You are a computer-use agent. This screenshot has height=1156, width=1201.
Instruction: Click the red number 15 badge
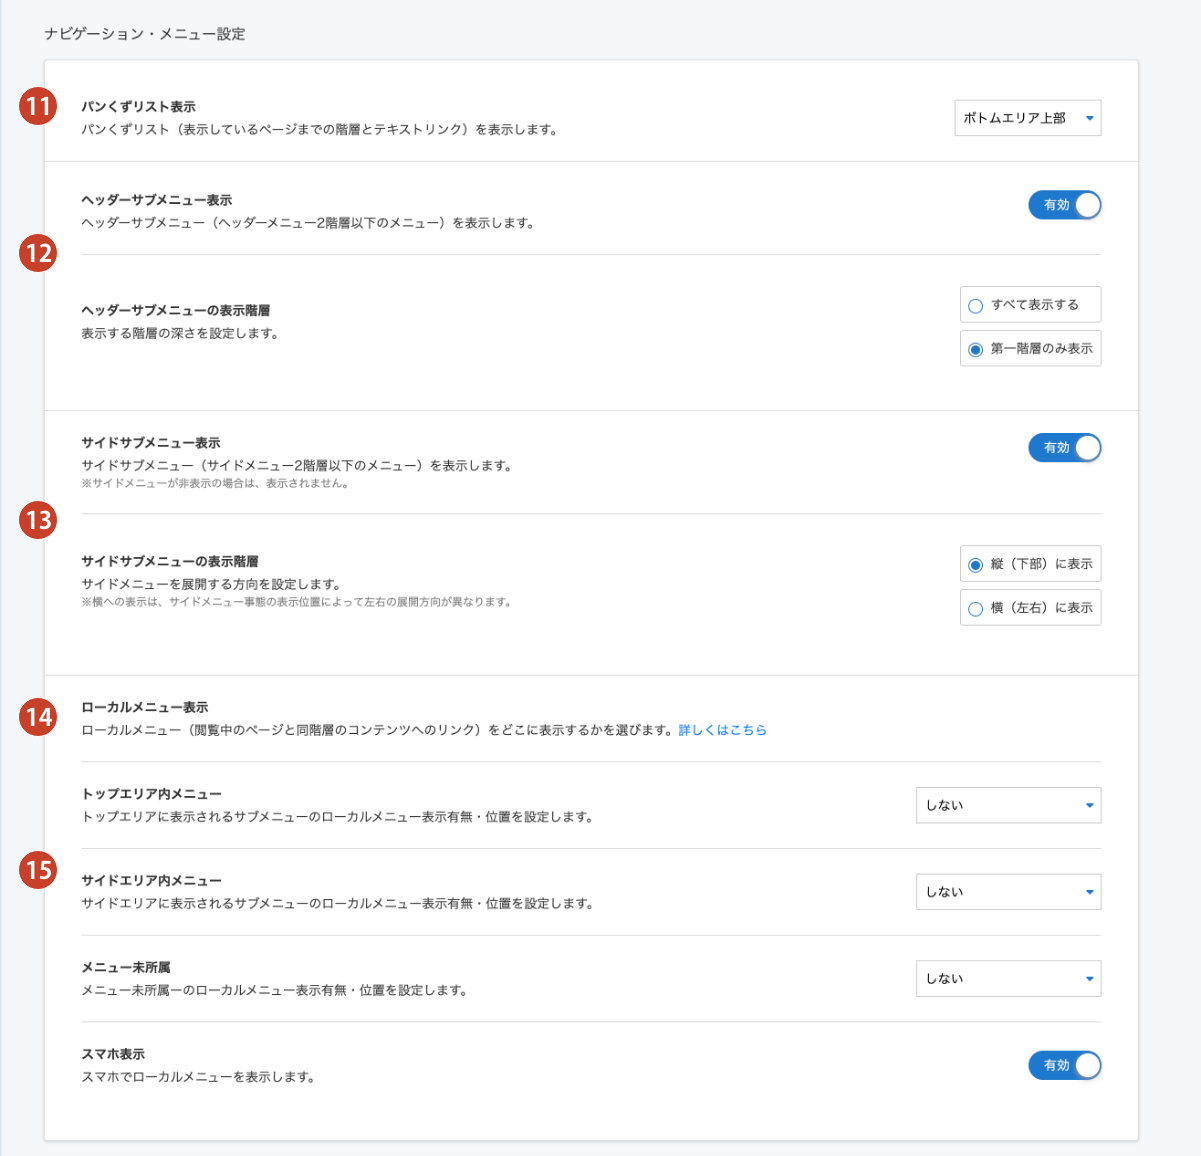(x=38, y=869)
